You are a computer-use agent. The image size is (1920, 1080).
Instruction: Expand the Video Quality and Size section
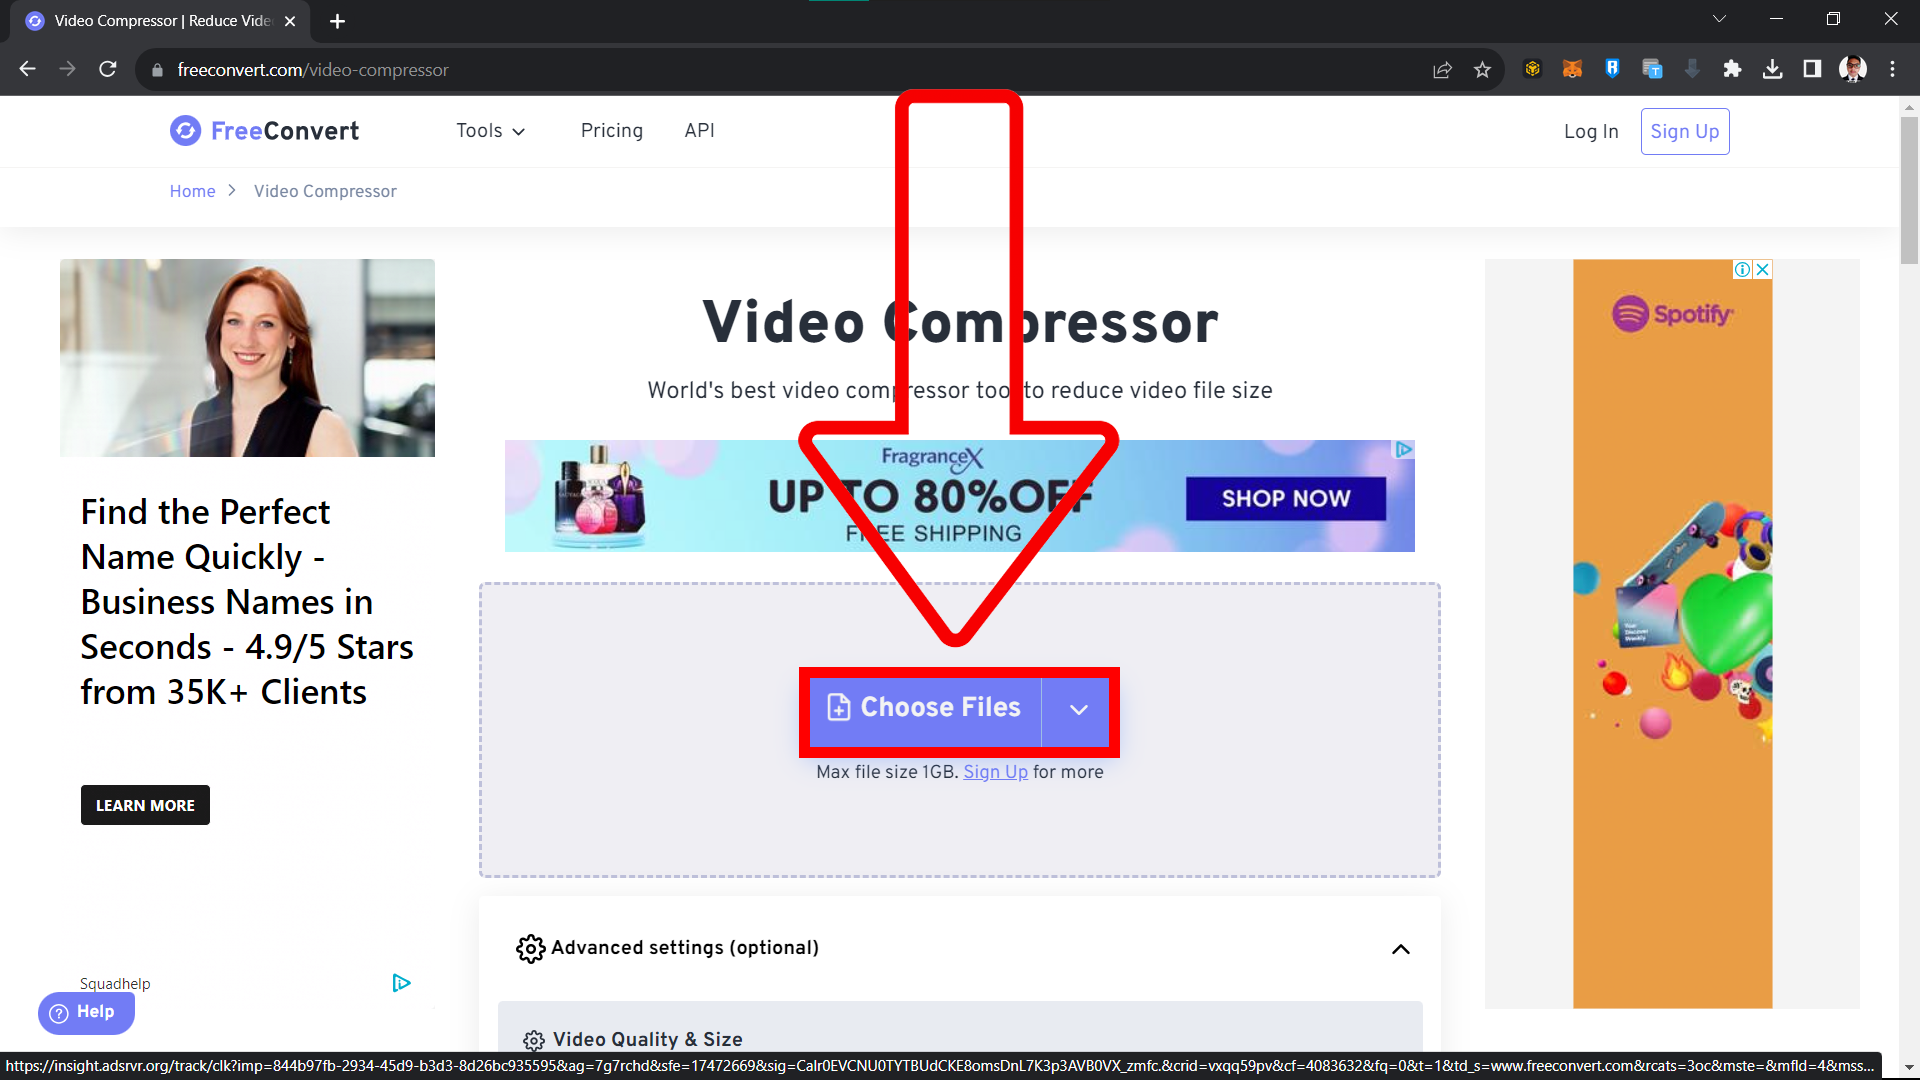tap(647, 1040)
